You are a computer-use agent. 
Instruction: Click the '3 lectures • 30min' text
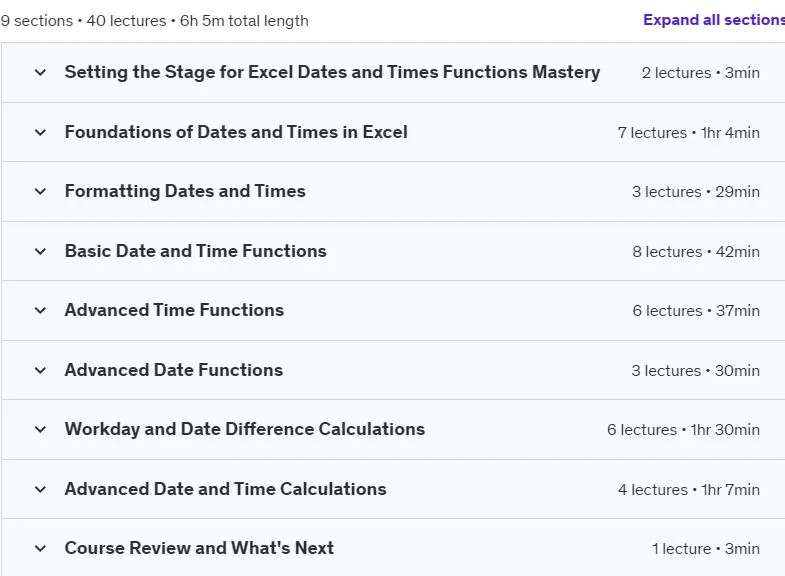coord(696,371)
